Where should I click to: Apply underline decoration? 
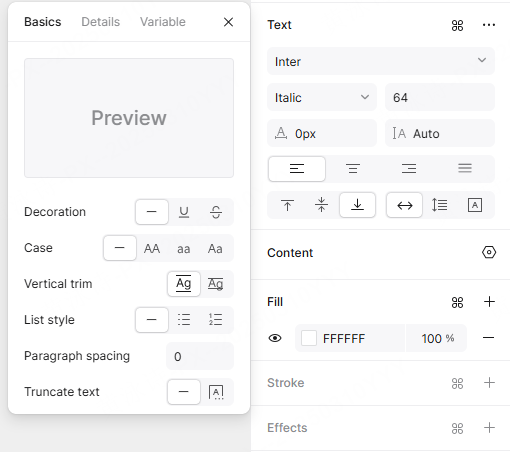(184, 212)
